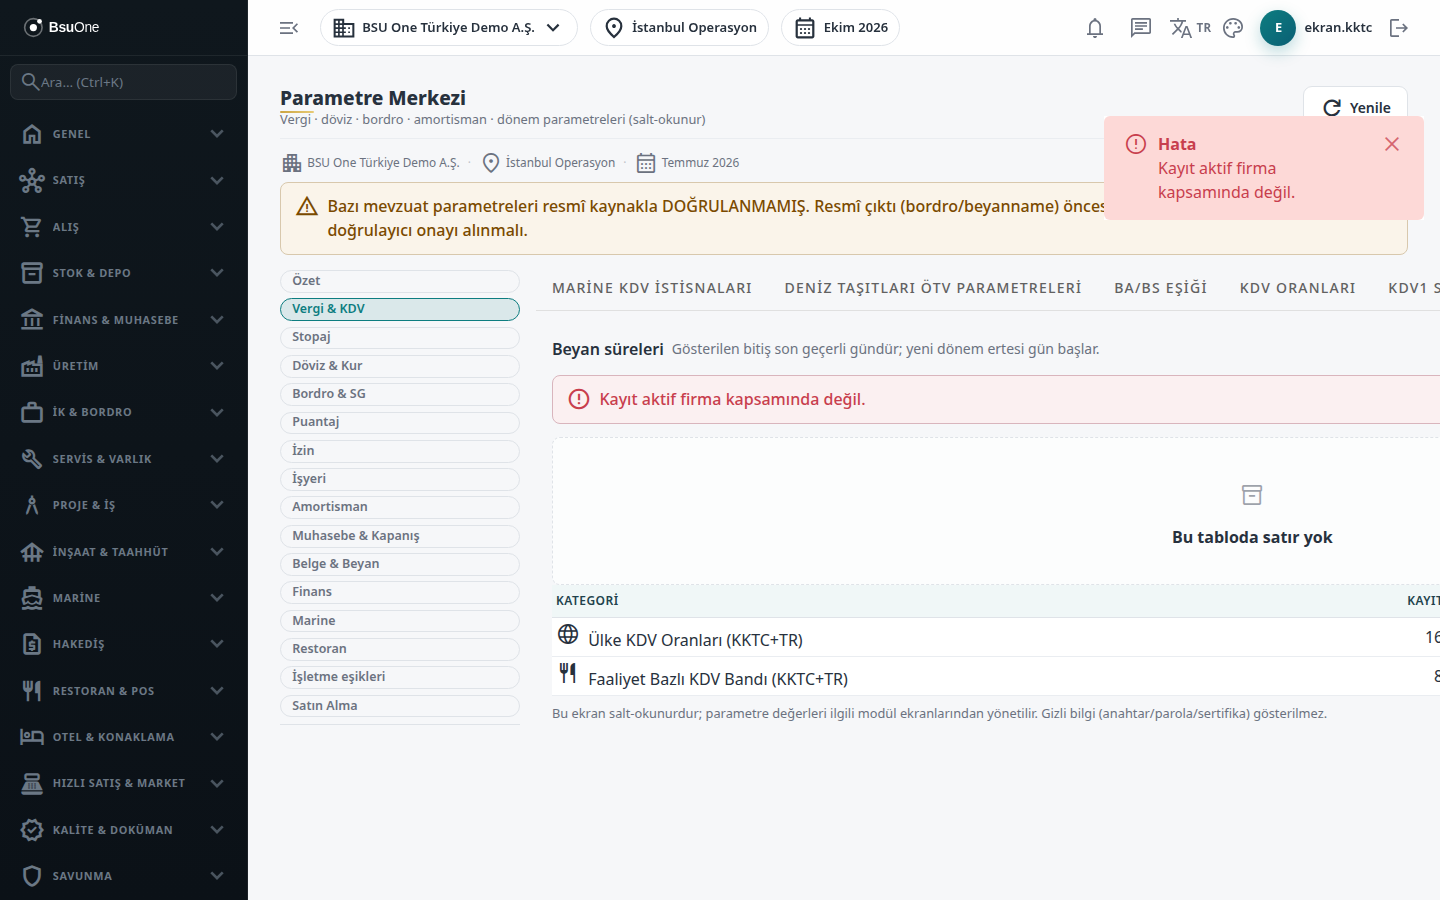Focus the Ara search field
1440x900 pixels.
click(124, 82)
